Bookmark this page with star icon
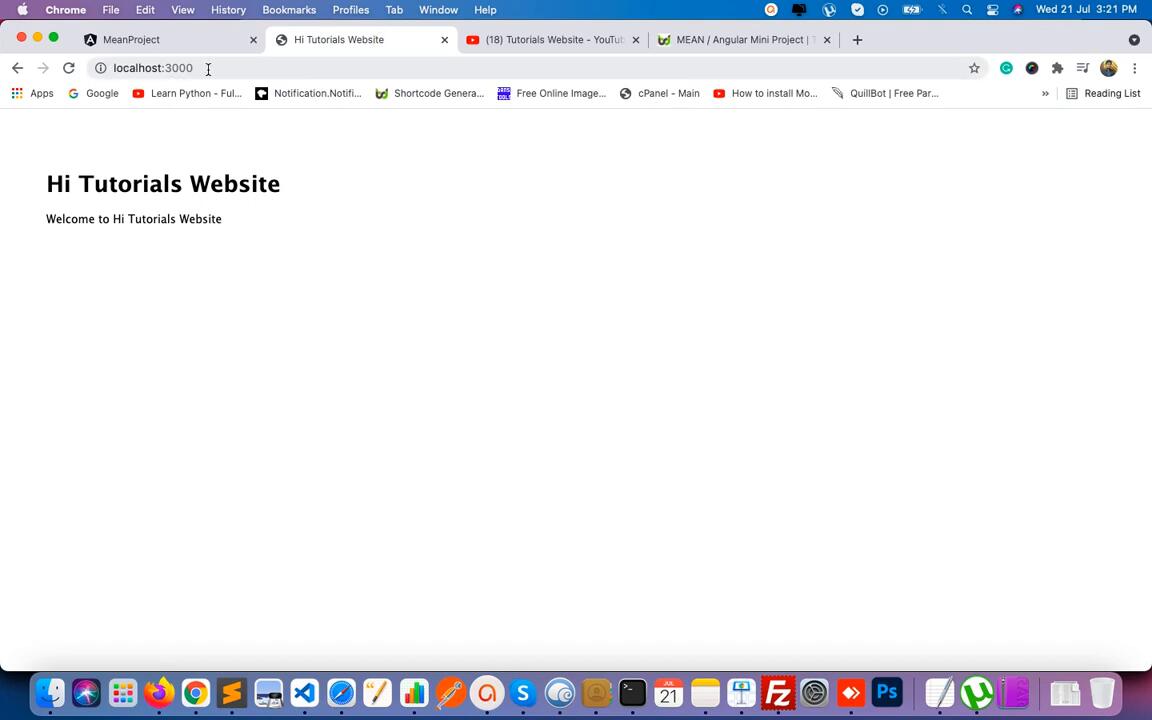The width and height of the screenshot is (1152, 720). click(974, 68)
